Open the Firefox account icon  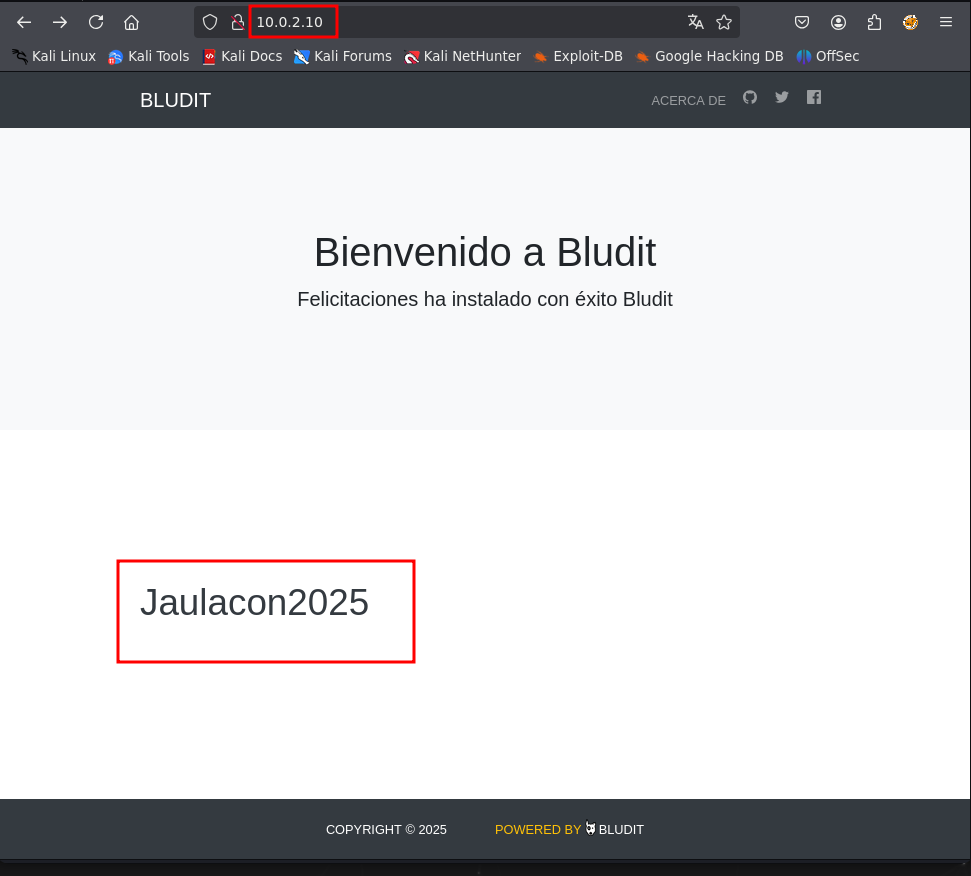(x=838, y=22)
